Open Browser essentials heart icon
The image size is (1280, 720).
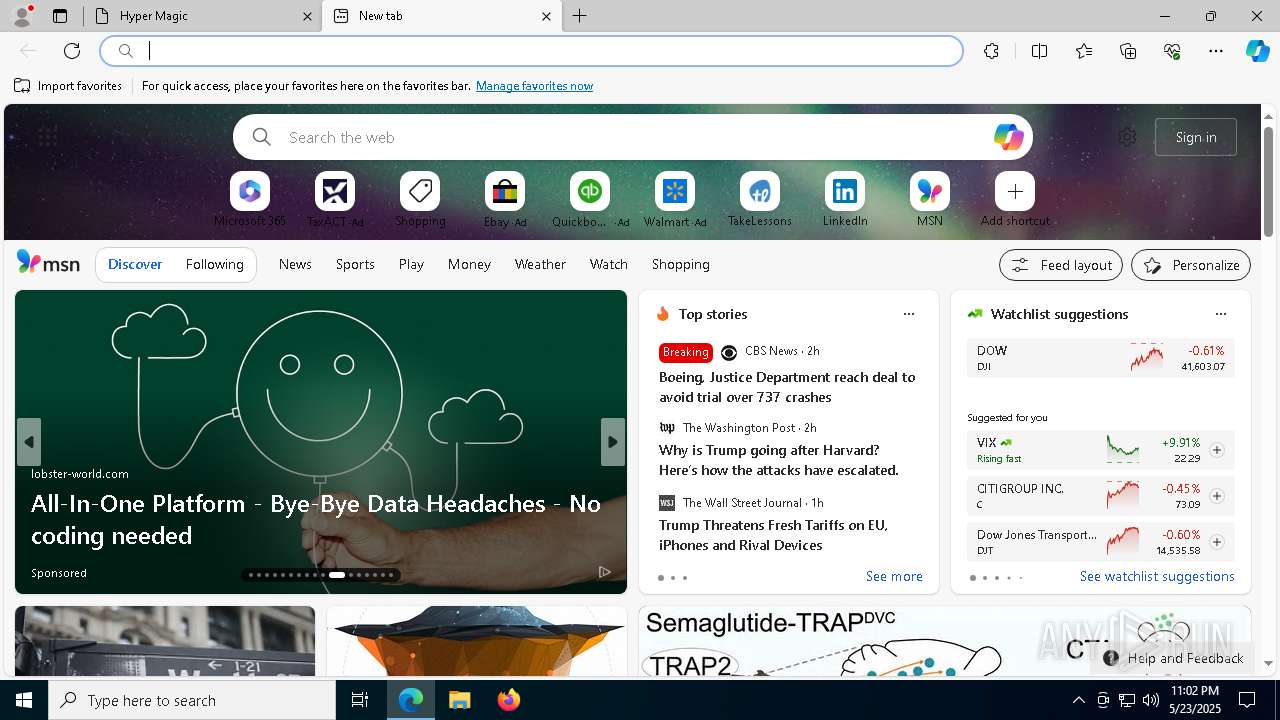point(1172,51)
